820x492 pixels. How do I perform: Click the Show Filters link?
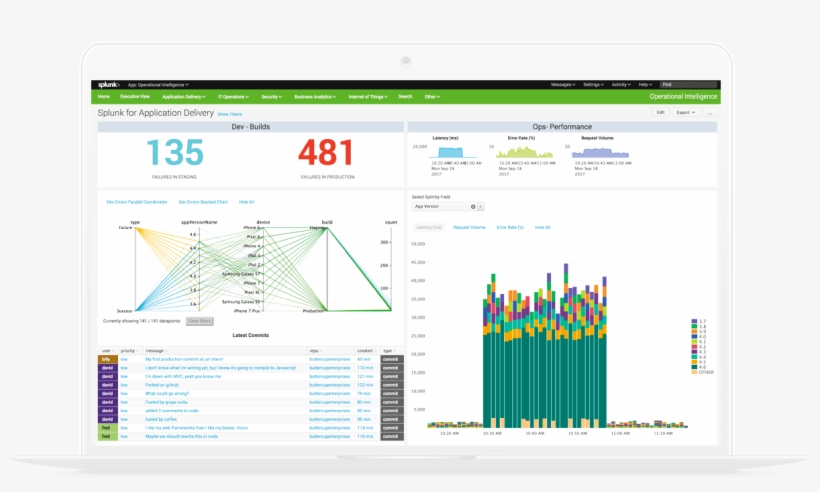(x=230, y=114)
